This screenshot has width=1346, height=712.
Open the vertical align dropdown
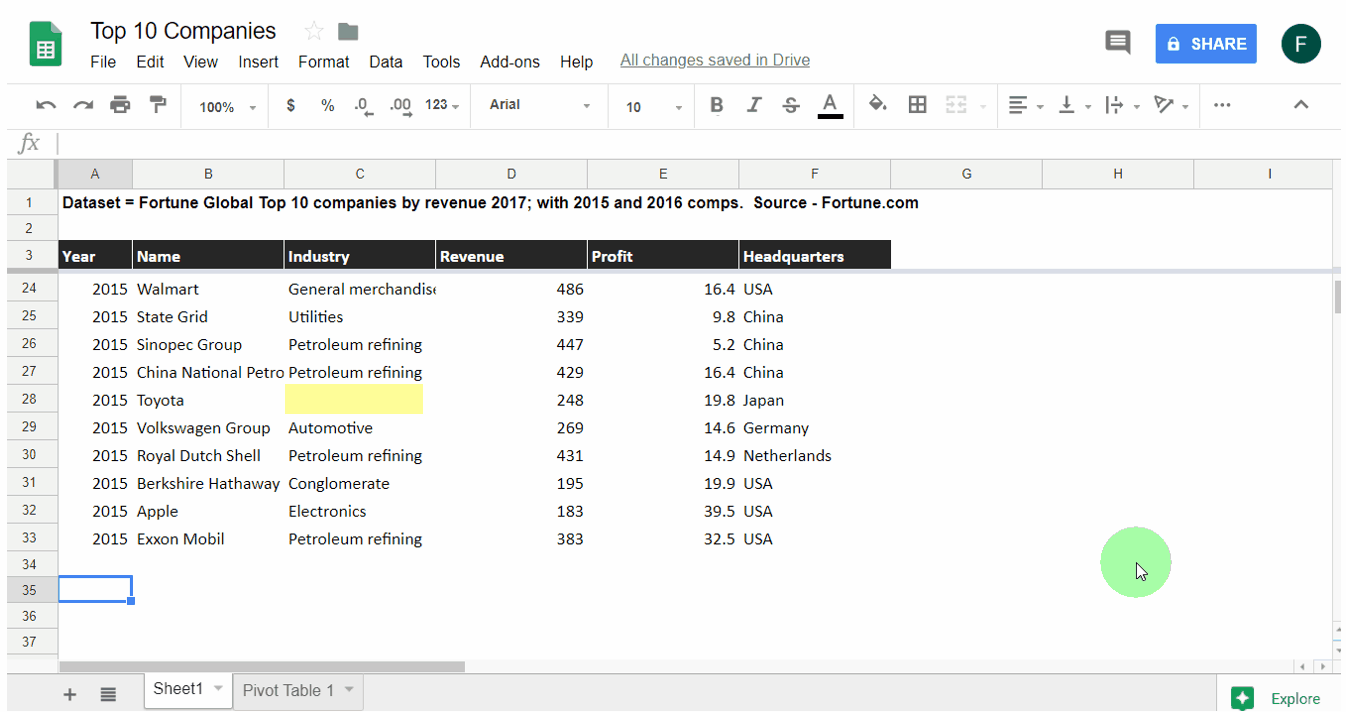click(1074, 105)
